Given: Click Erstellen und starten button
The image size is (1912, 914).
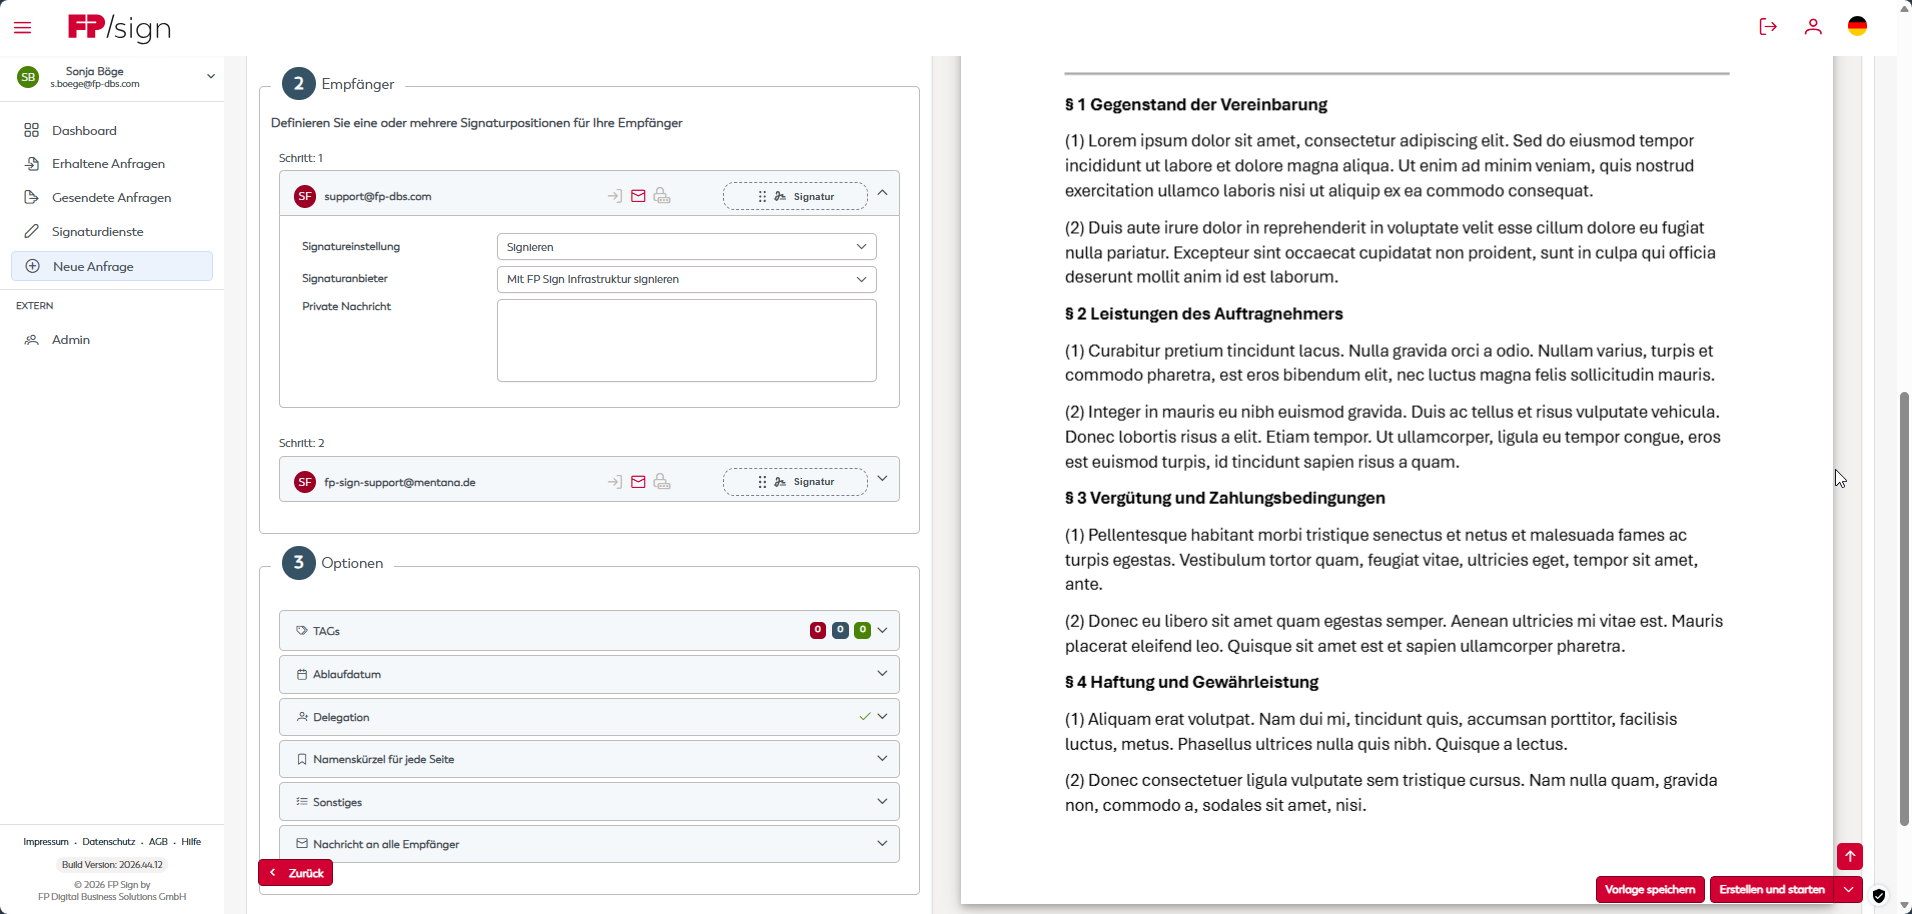Looking at the screenshot, I should point(1772,889).
